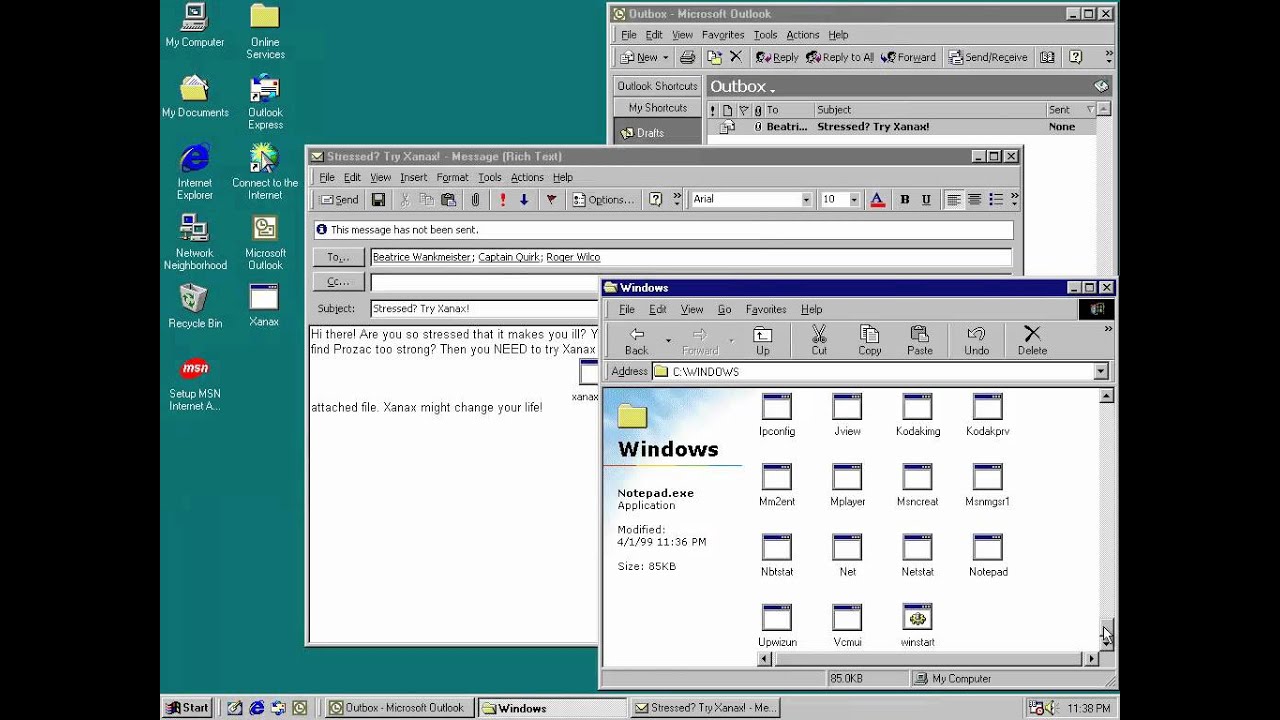
Task: Open the Back history dropdown arrow
Action: [668, 341]
